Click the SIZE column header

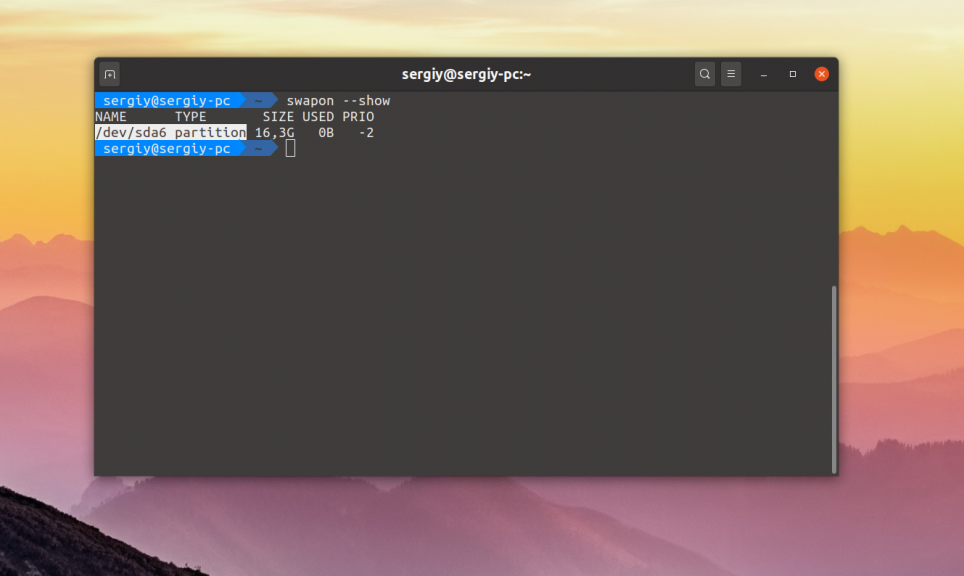[278, 117]
